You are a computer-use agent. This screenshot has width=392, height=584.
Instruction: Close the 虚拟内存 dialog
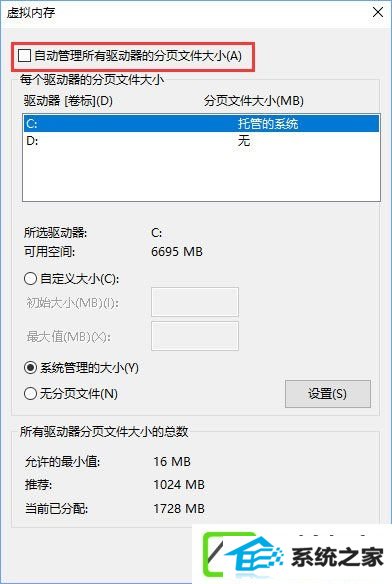[378, 12]
